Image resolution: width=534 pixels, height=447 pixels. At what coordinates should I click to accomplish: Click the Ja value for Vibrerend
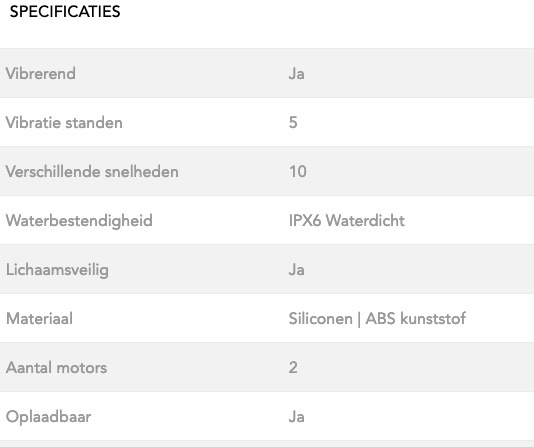(x=297, y=74)
